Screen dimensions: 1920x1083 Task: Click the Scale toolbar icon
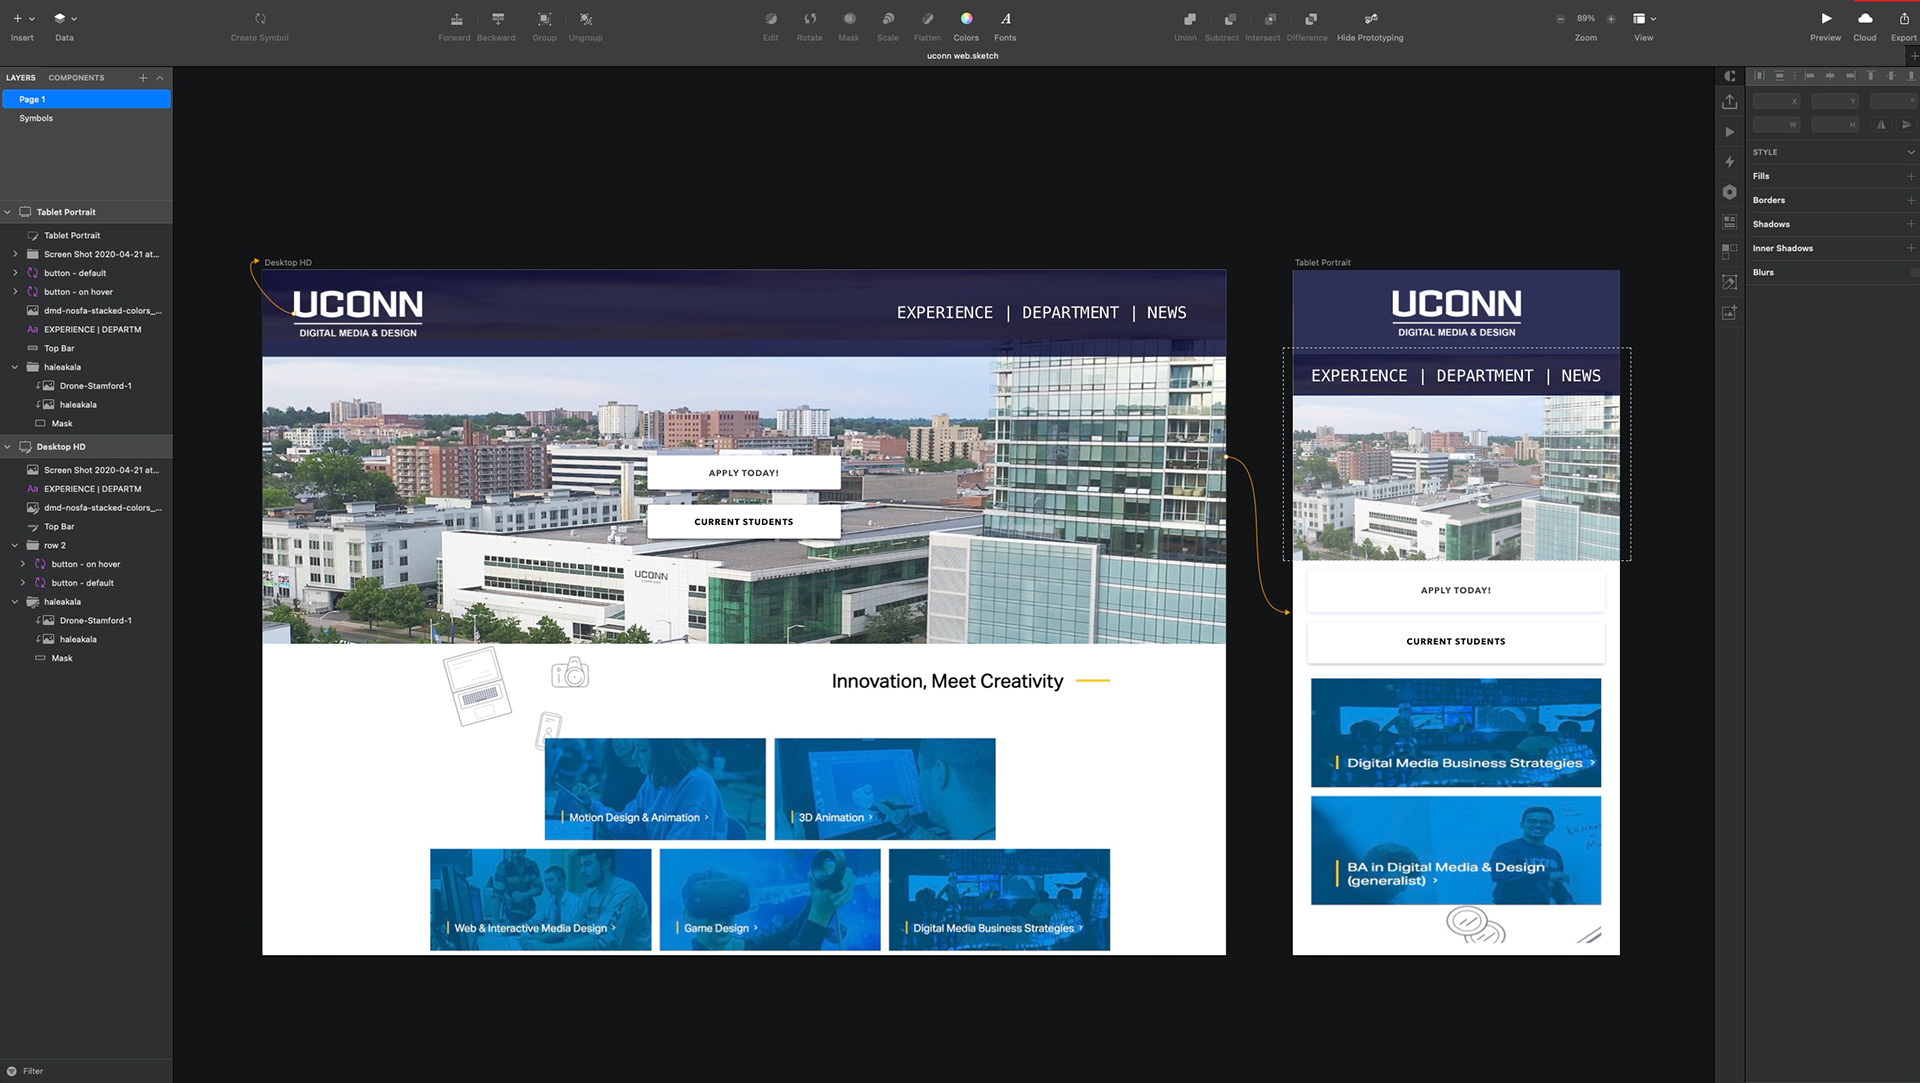888,19
